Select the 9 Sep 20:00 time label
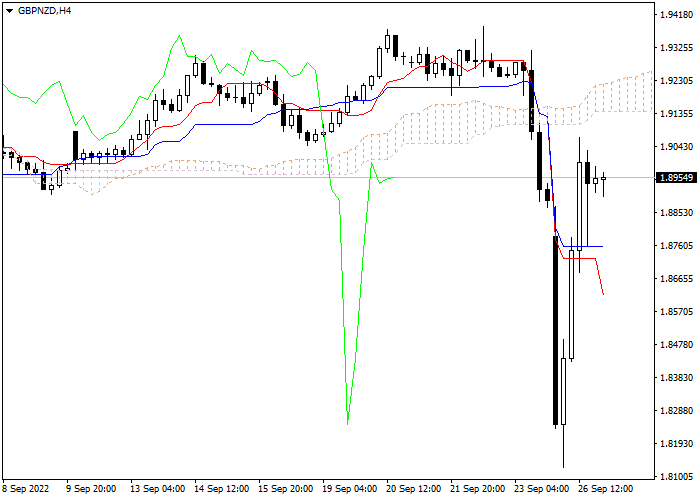 [x=92, y=489]
